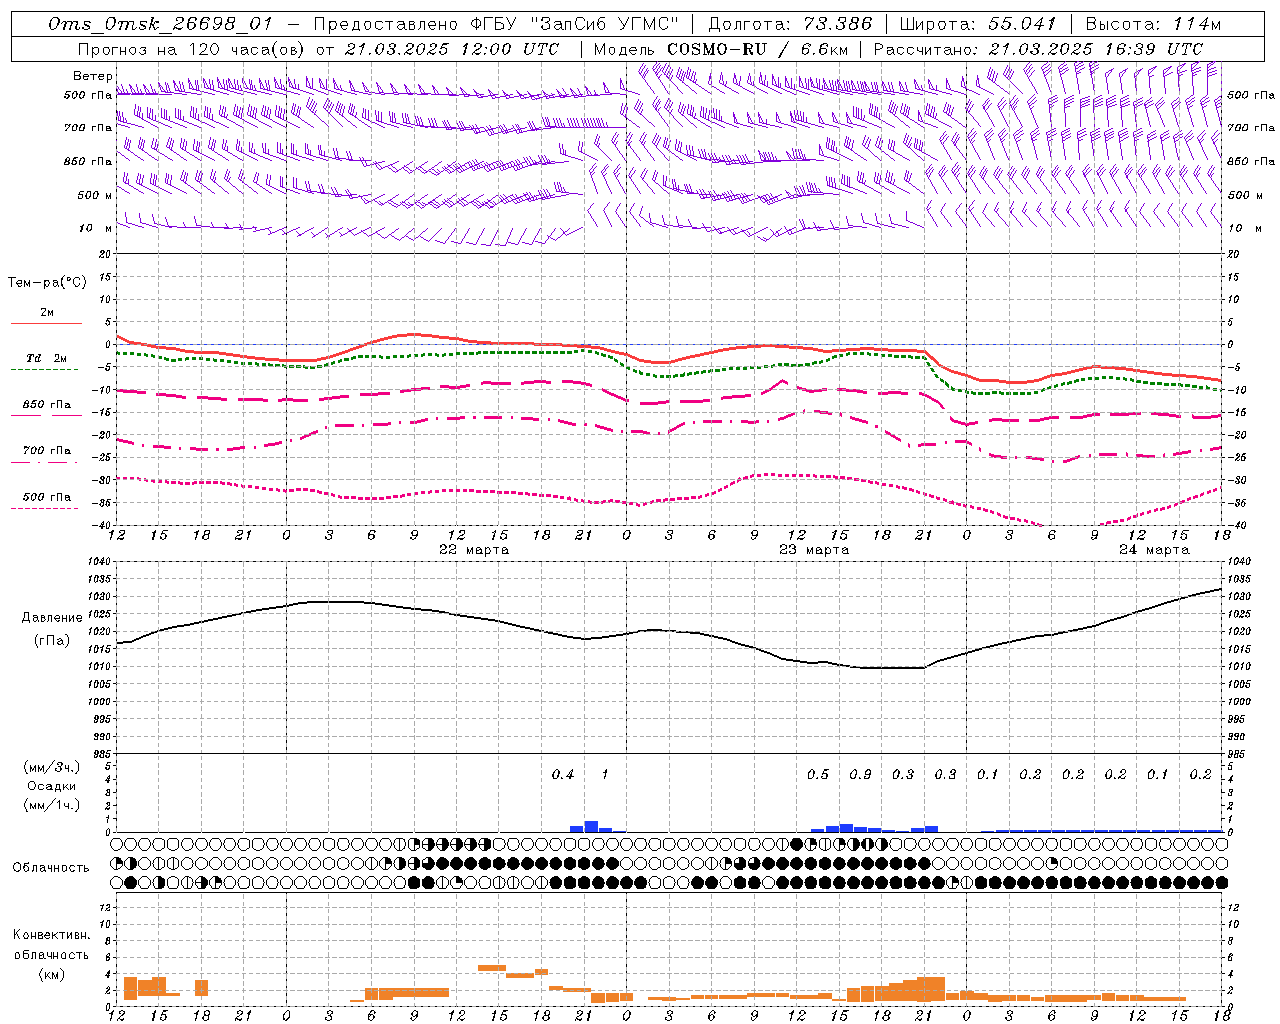Click the (км) unit label of convective chart

click(52, 974)
